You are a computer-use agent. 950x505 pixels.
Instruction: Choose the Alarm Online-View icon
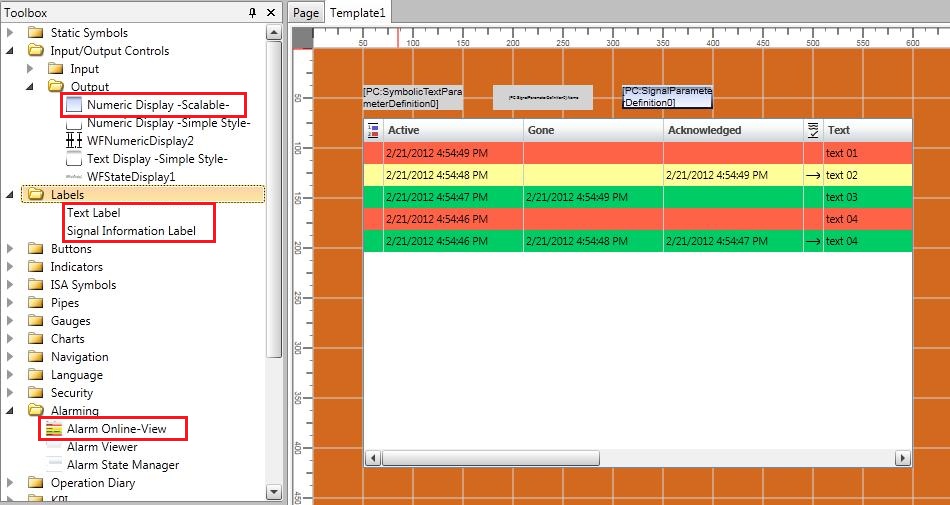click(54, 429)
